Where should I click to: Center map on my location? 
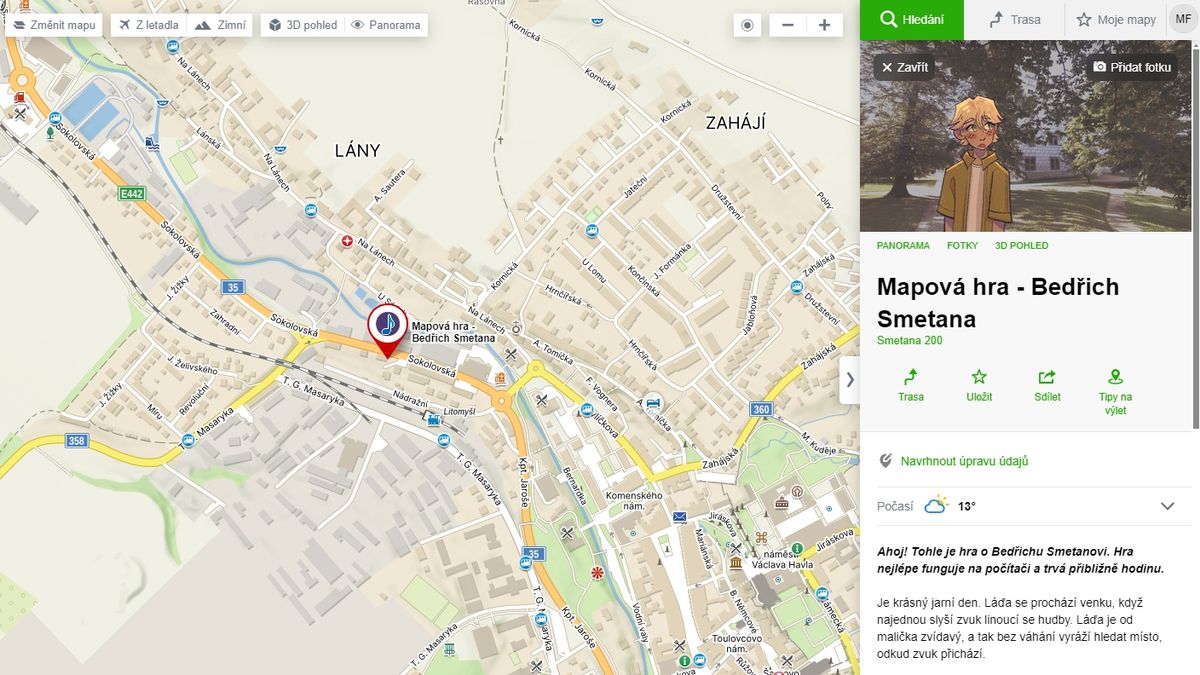(747, 25)
